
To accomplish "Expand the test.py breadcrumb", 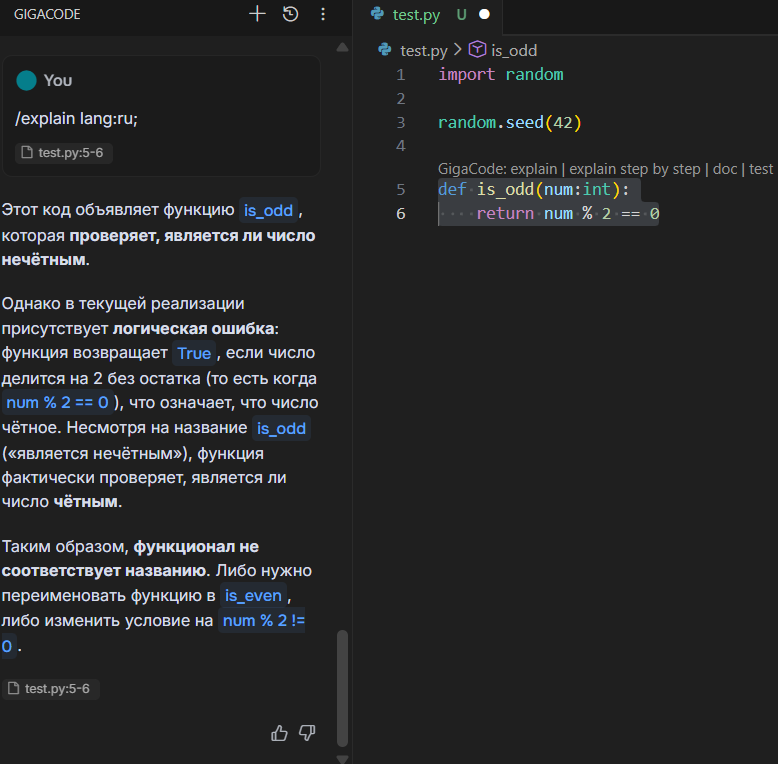I will 423,50.
